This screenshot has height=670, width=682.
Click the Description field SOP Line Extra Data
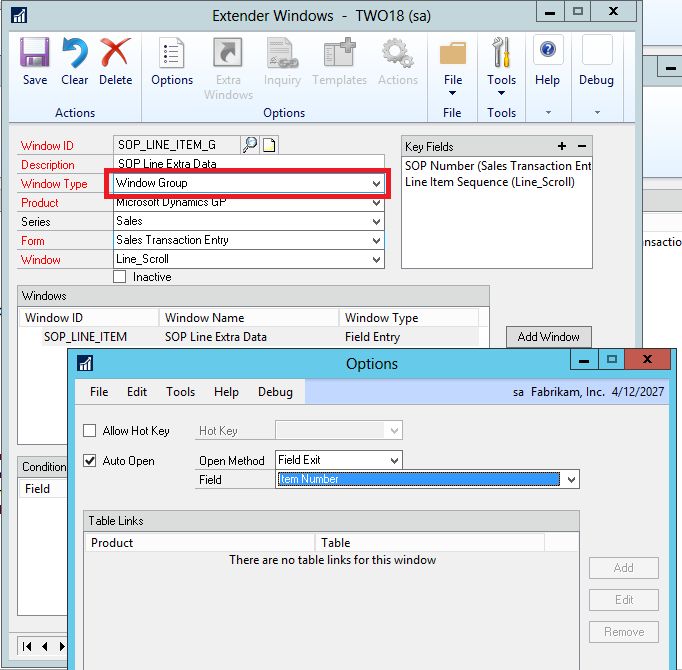(248, 163)
